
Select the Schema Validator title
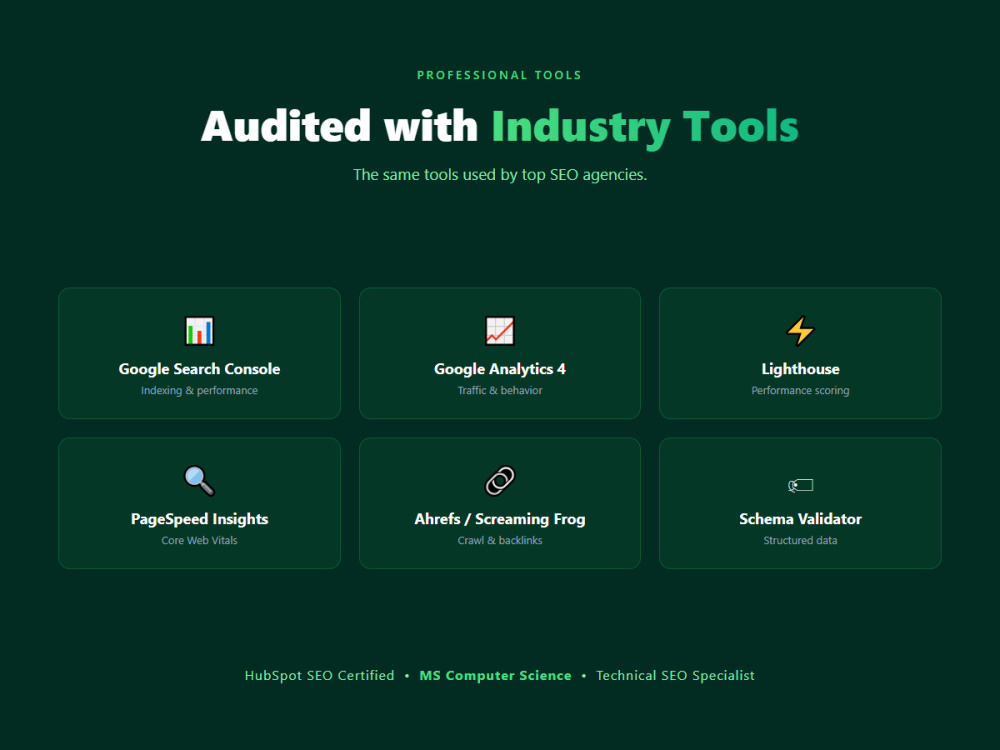tap(800, 519)
